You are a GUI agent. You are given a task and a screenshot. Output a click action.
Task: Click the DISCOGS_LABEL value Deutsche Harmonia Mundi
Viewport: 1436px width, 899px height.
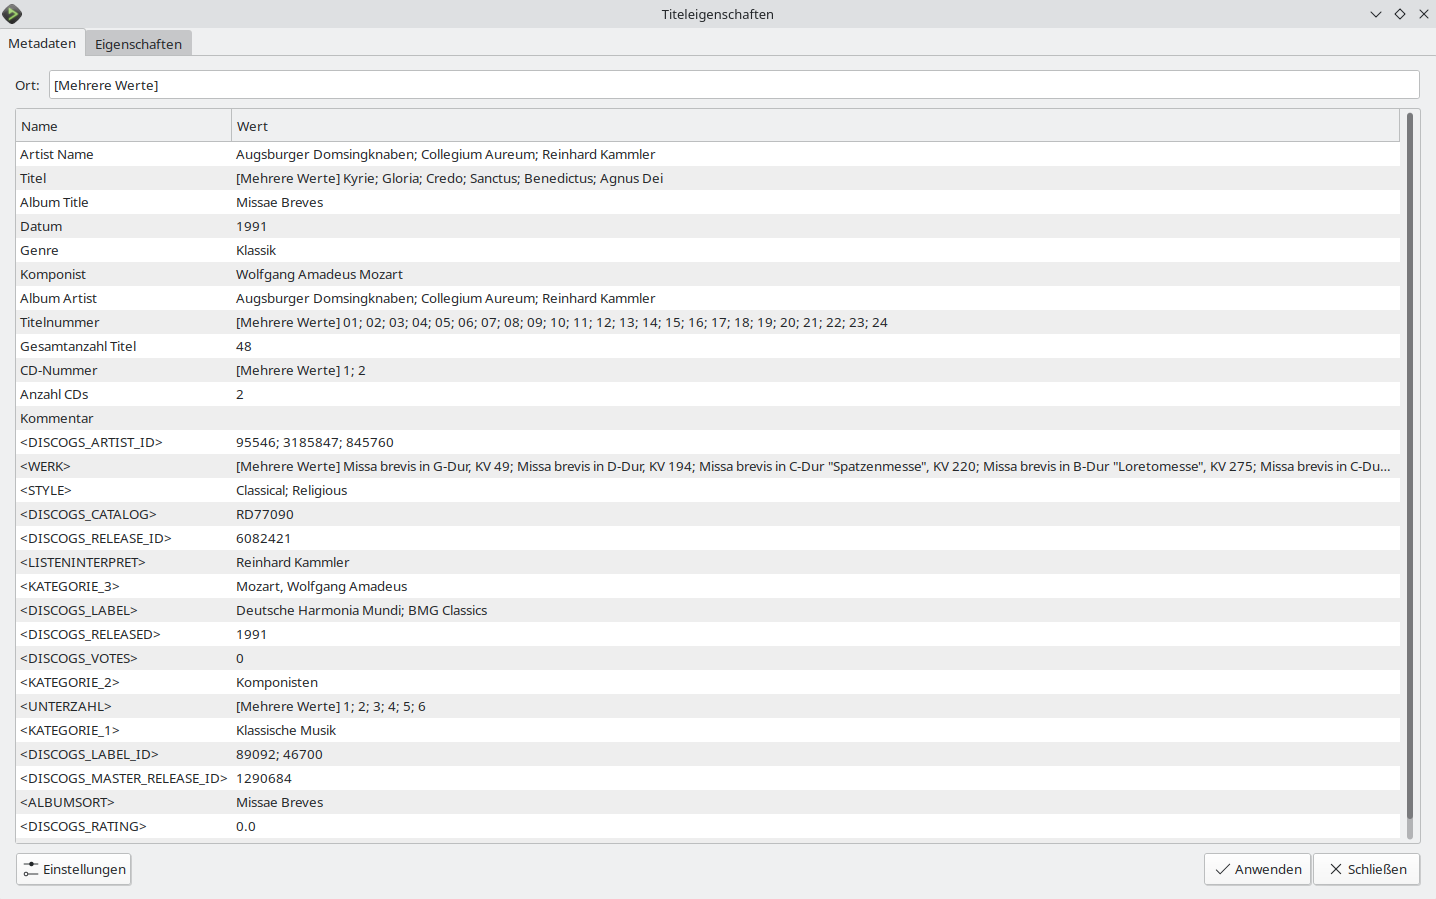(x=319, y=610)
